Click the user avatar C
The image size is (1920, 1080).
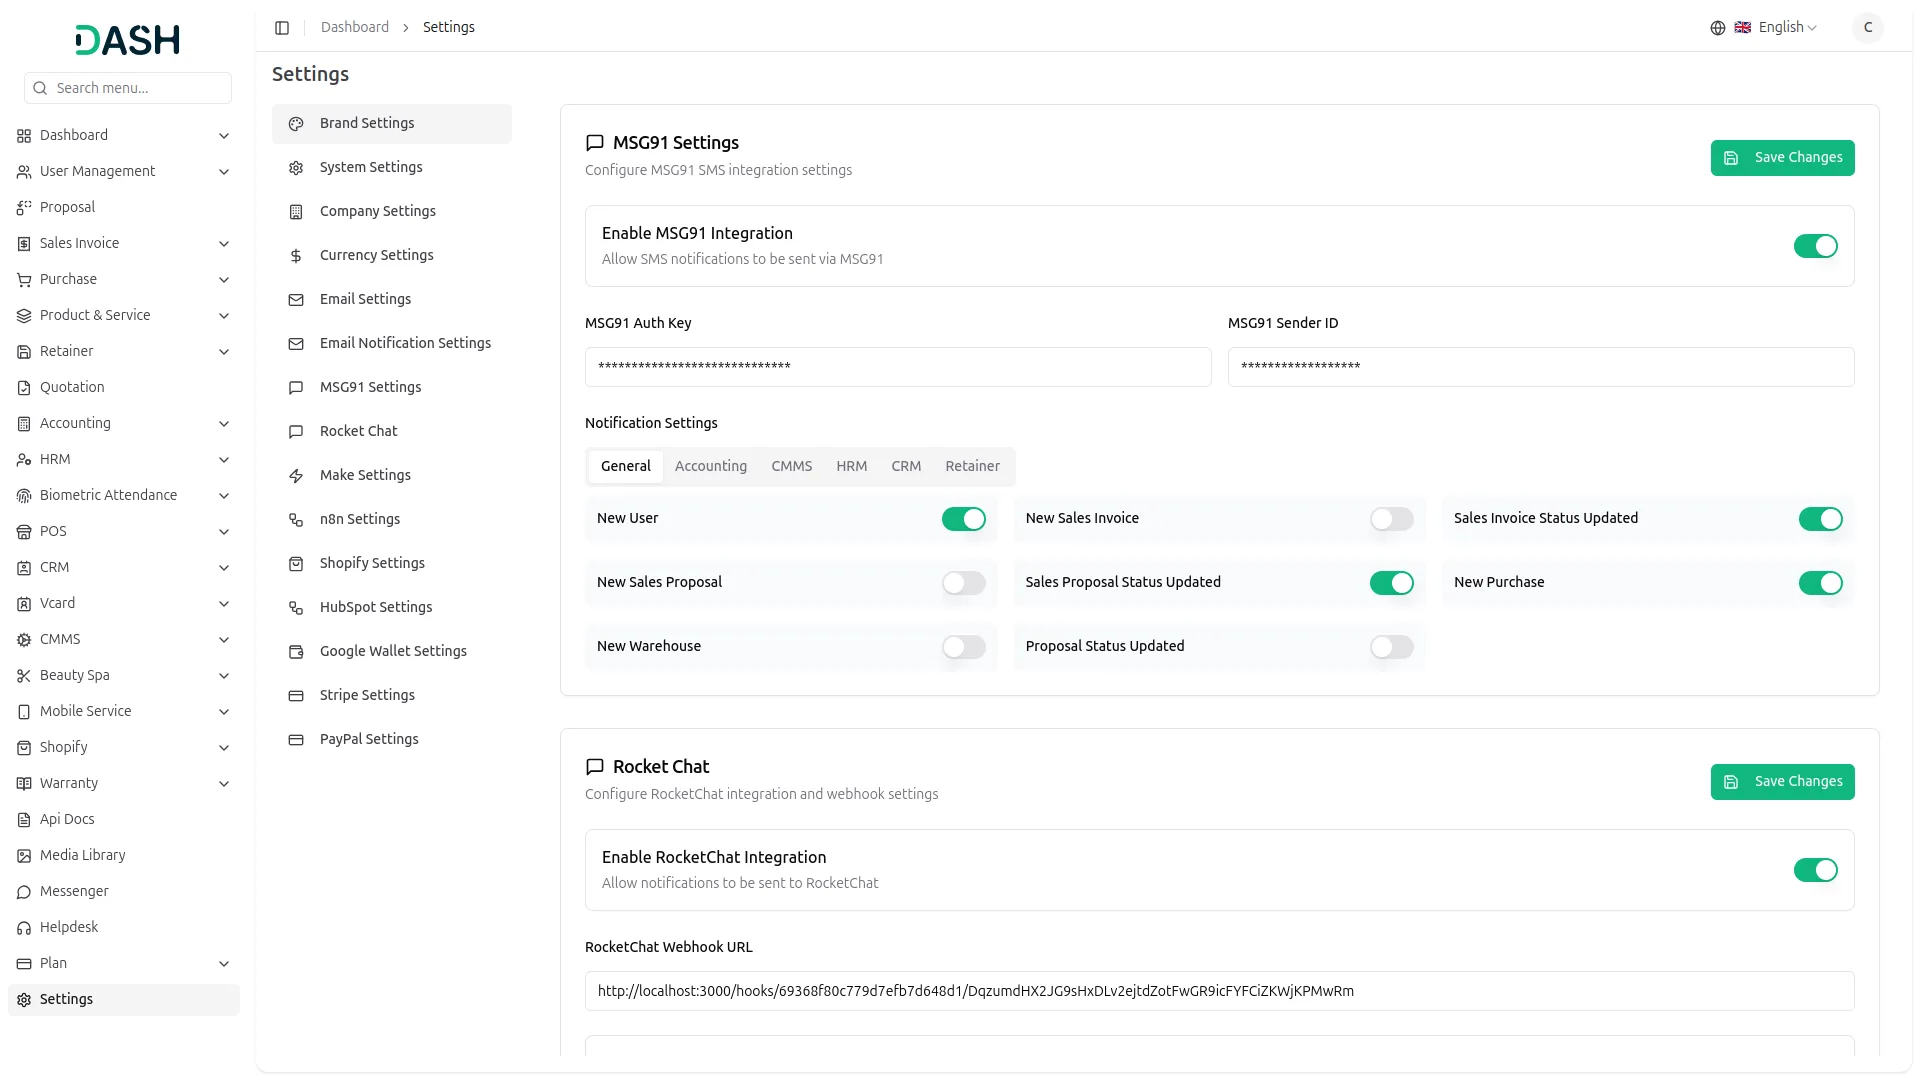click(1867, 28)
